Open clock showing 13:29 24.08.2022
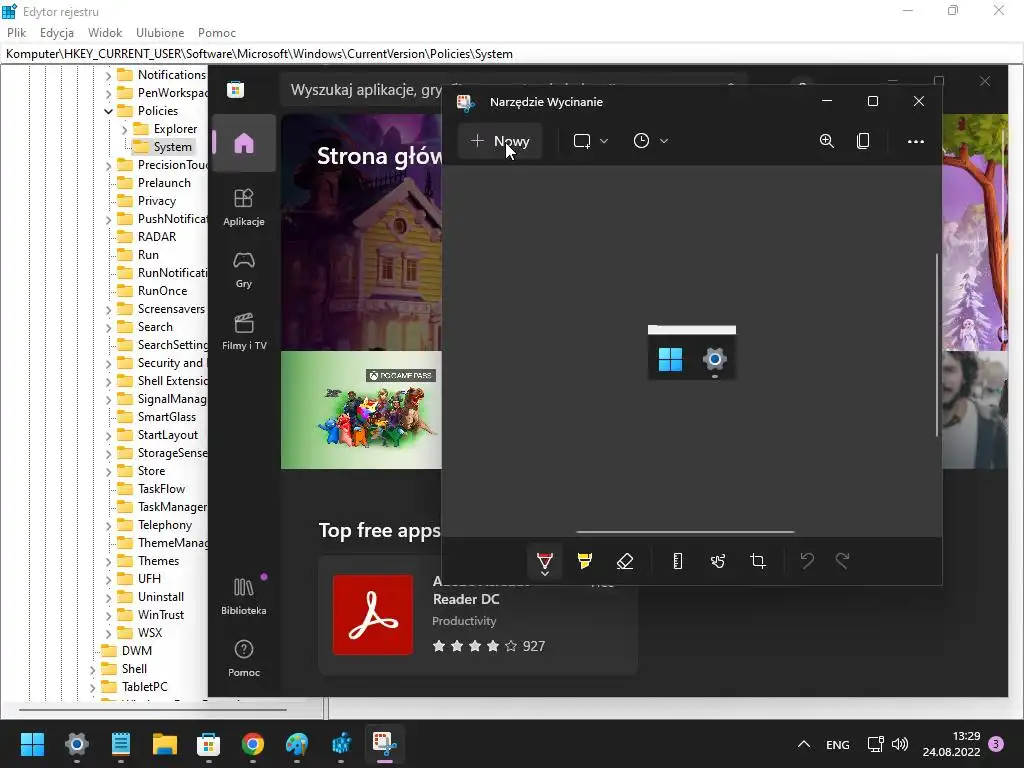 click(x=952, y=744)
